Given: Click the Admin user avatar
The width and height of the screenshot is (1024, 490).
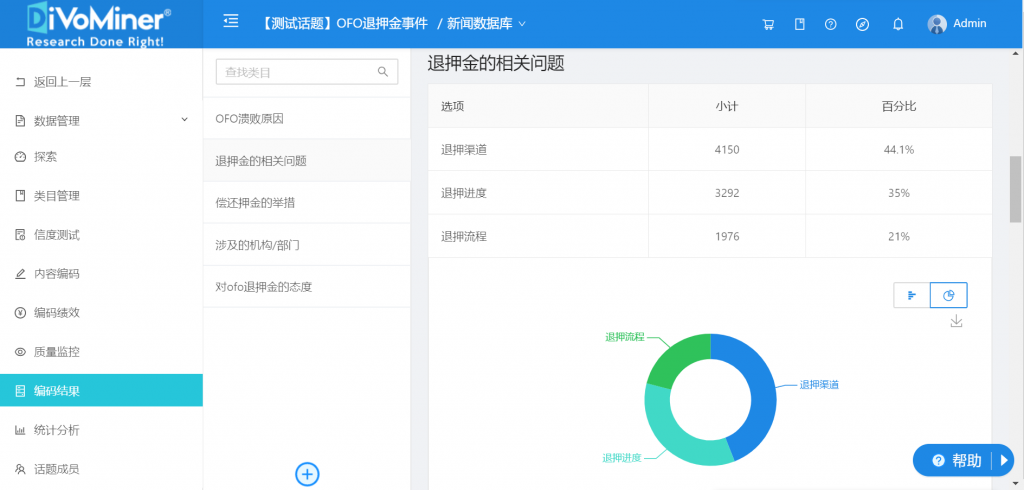Looking at the screenshot, I should click(x=937, y=24).
